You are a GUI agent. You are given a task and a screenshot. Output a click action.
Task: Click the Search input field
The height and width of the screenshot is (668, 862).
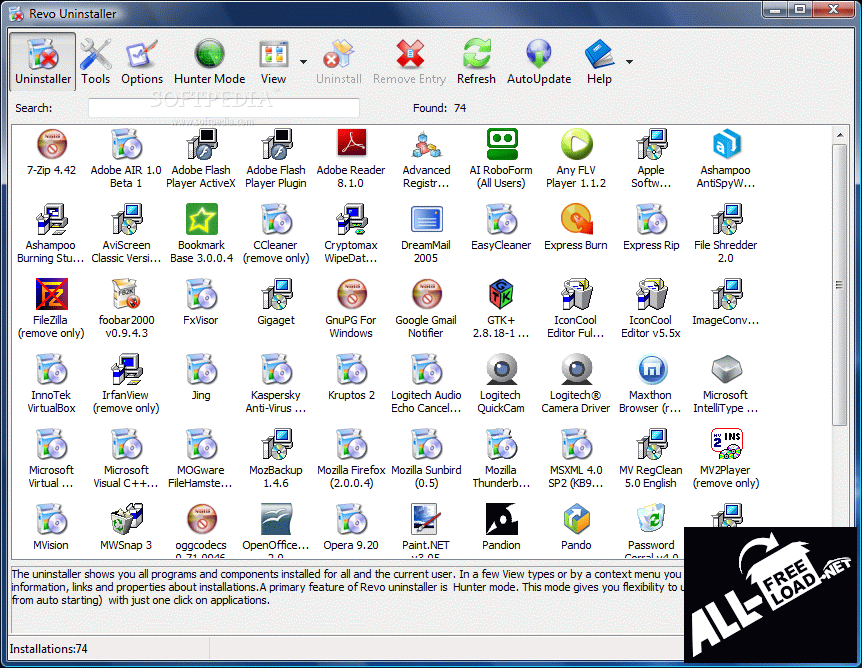click(x=224, y=108)
